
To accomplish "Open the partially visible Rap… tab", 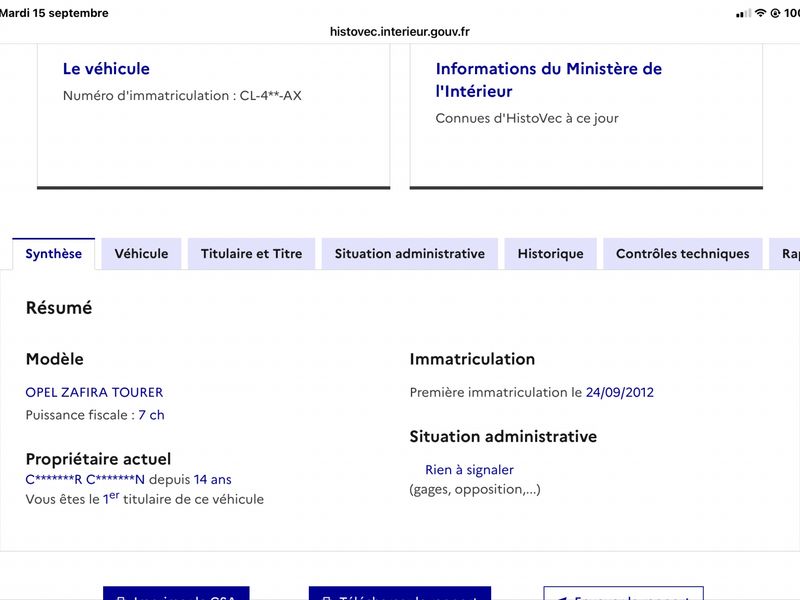I will (x=785, y=254).
